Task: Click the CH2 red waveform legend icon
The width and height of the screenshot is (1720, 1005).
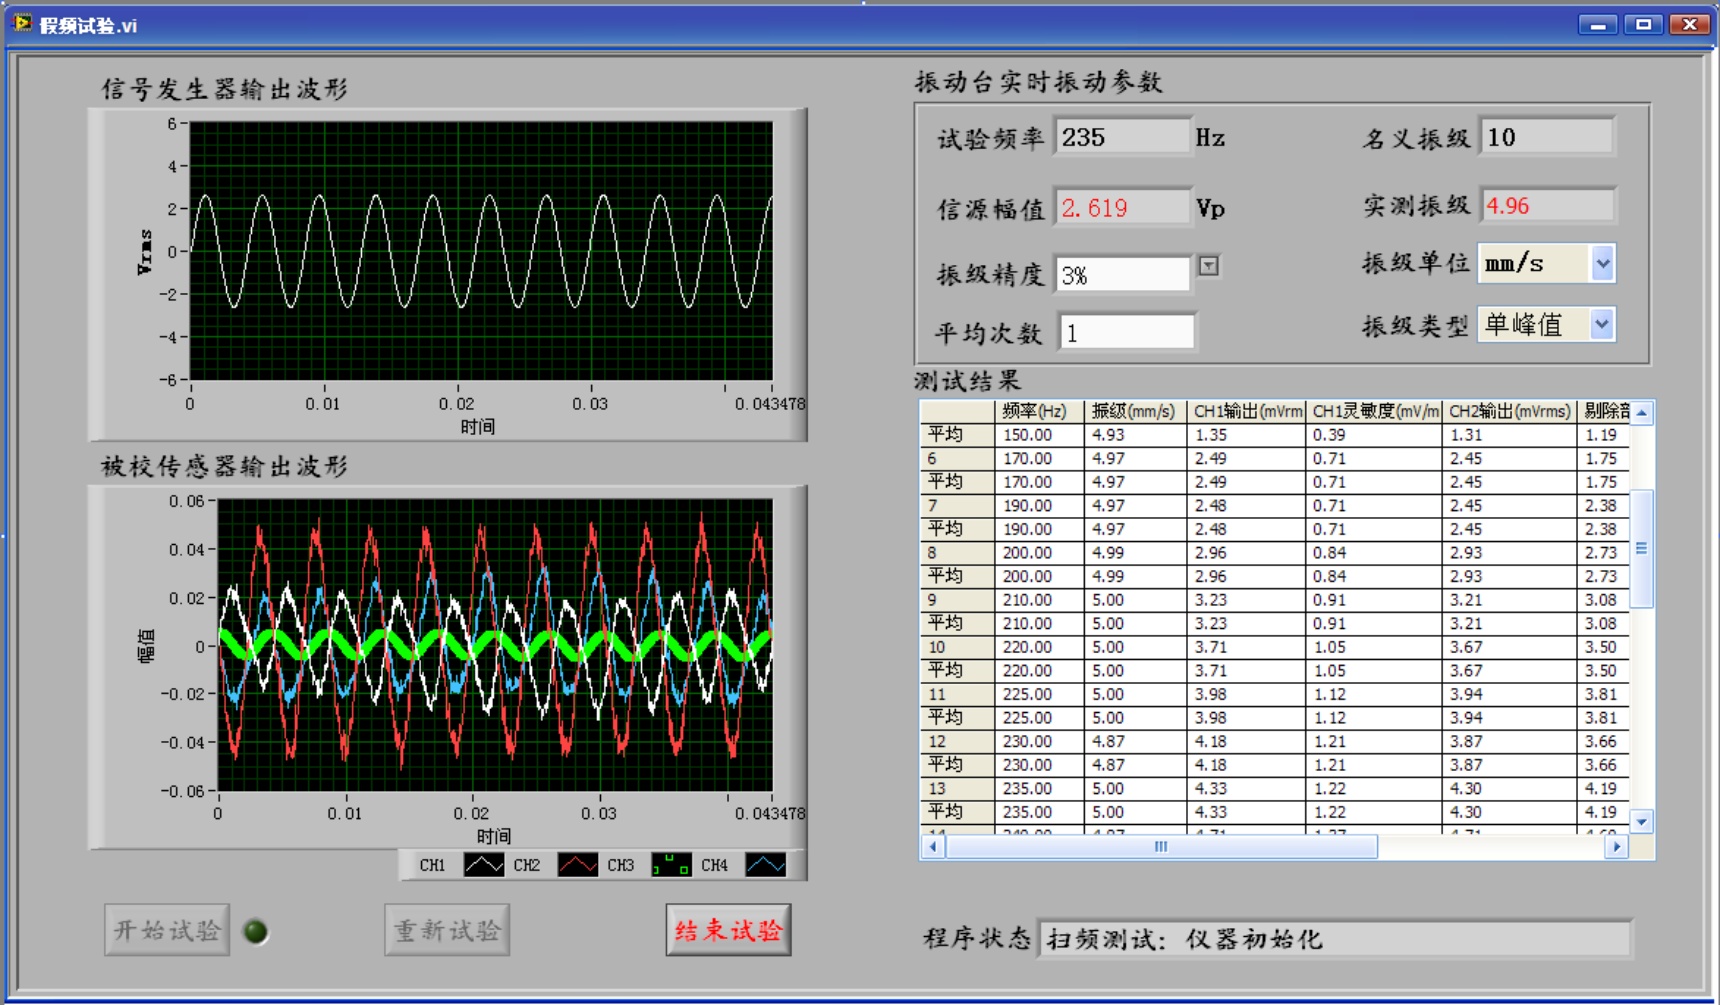Action: click(577, 865)
